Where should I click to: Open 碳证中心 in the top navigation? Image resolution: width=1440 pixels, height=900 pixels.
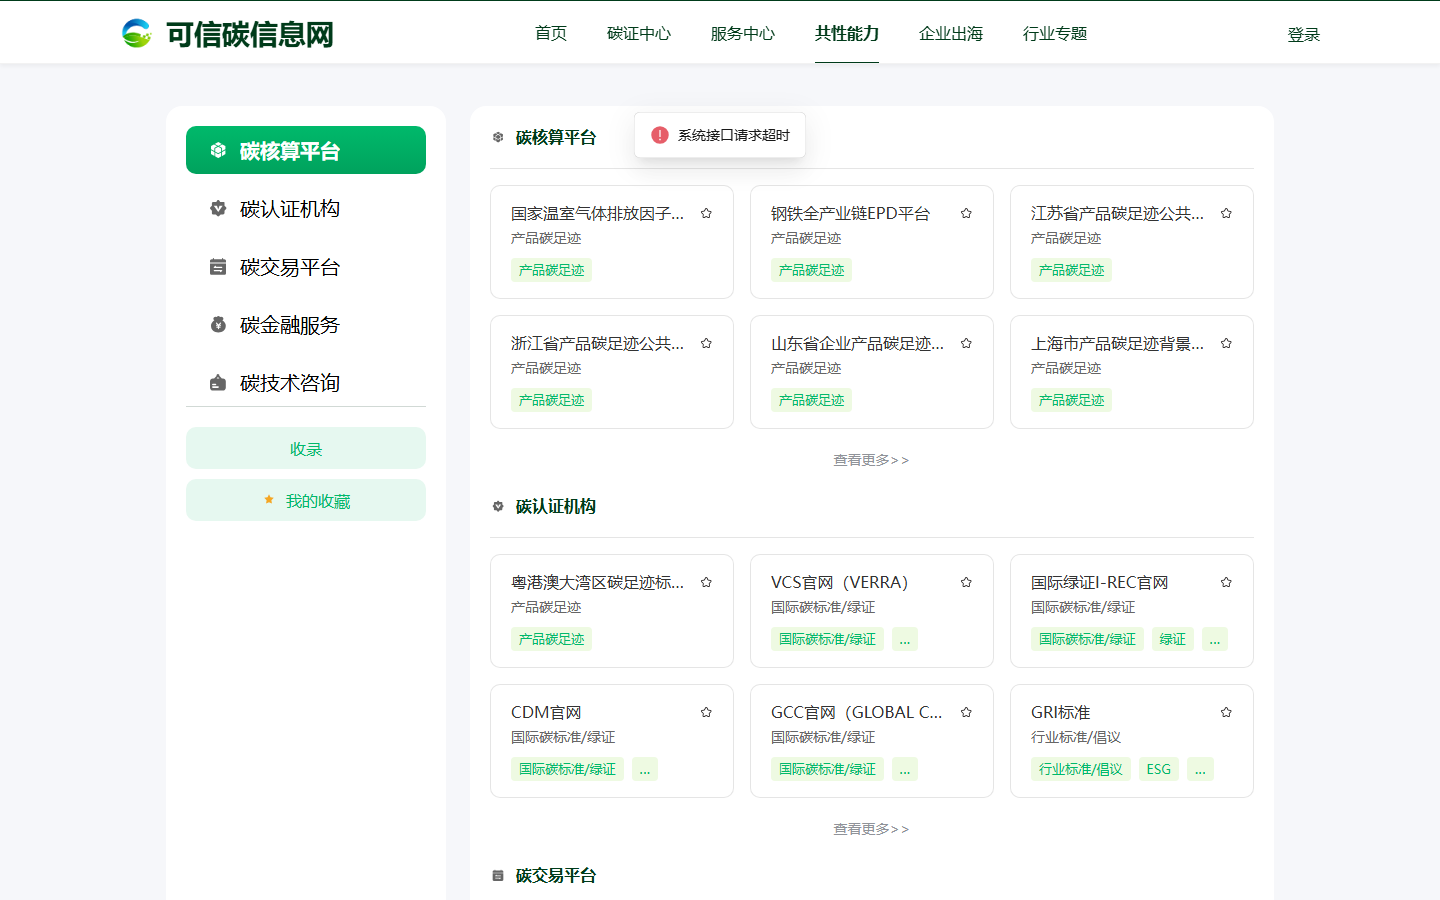click(x=639, y=33)
